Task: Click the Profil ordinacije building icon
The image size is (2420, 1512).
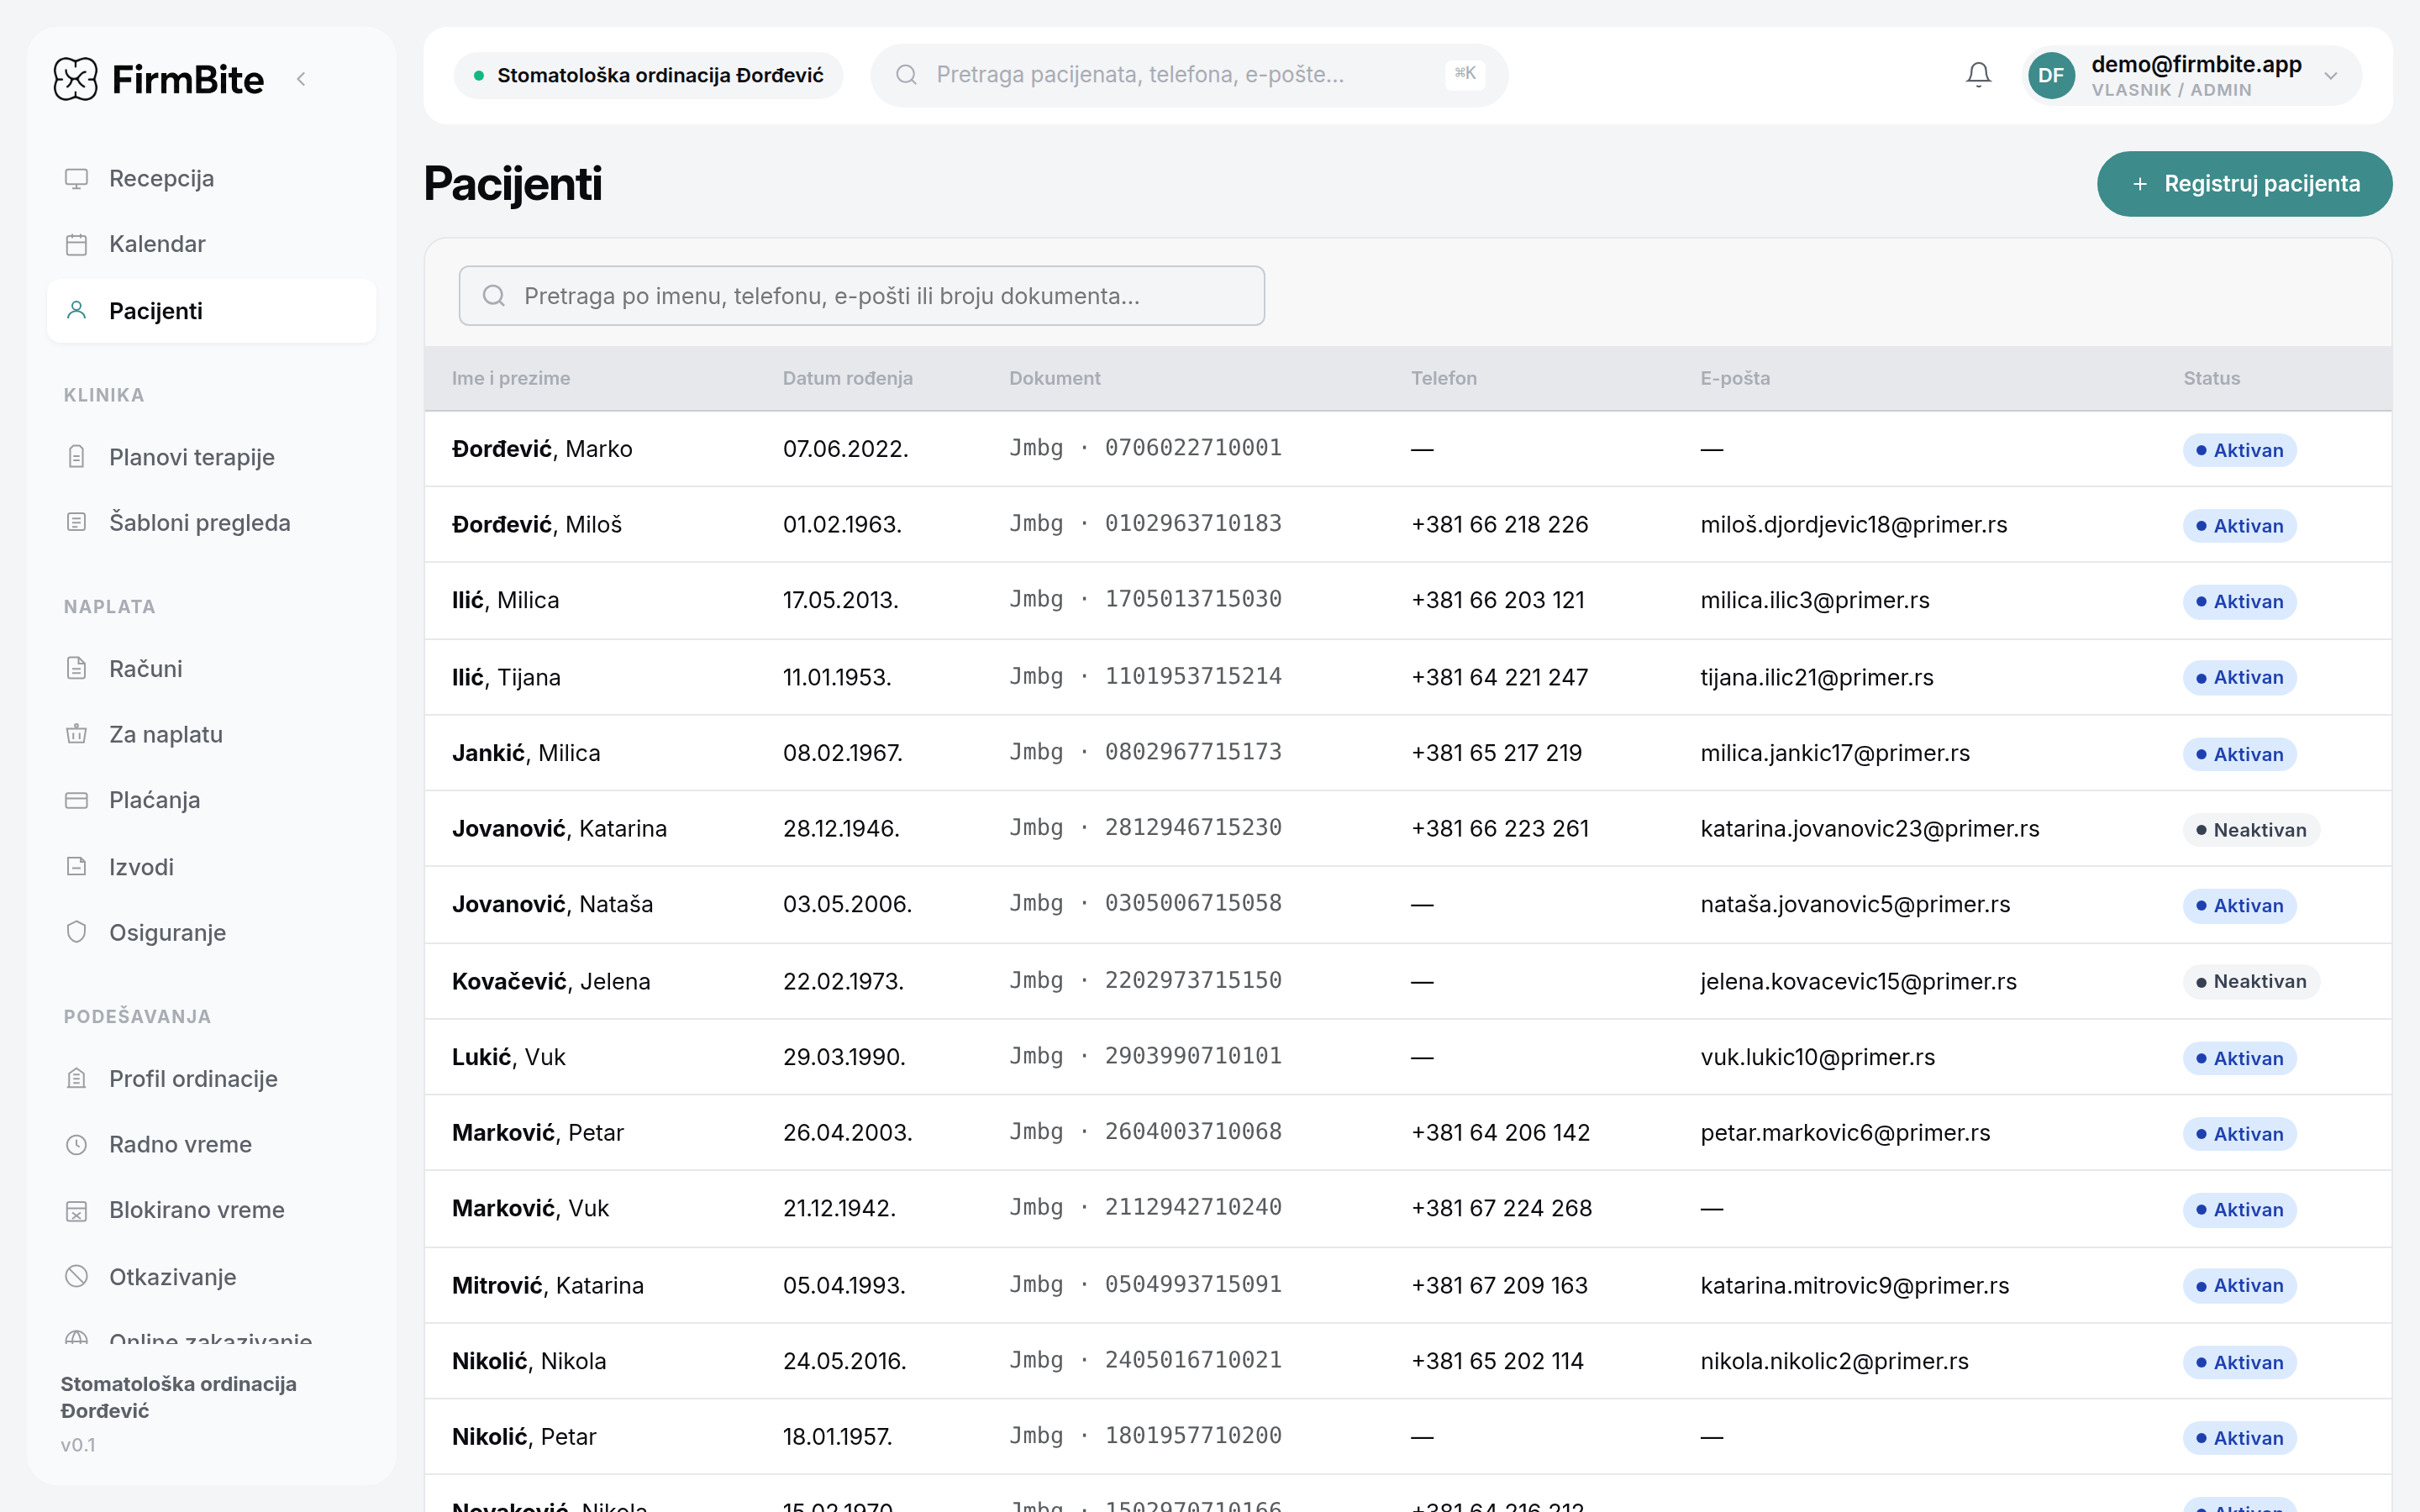Action: pyautogui.click(x=77, y=1078)
